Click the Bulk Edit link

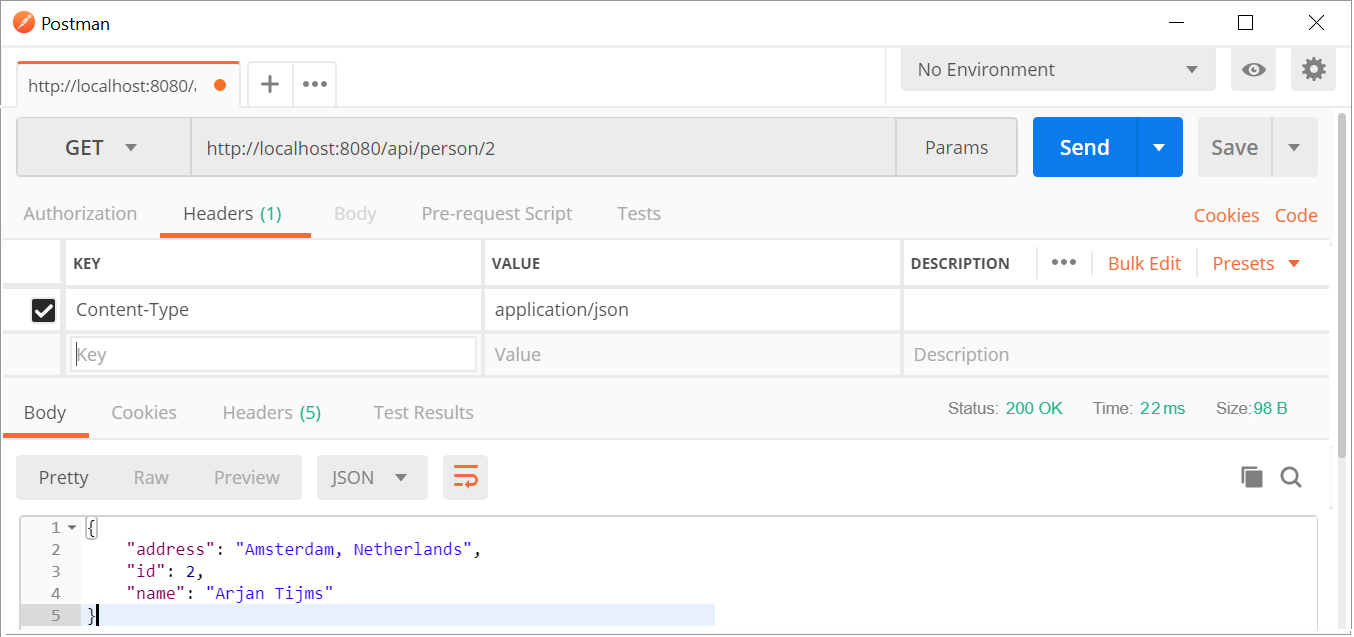pyautogui.click(x=1144, y=264)
